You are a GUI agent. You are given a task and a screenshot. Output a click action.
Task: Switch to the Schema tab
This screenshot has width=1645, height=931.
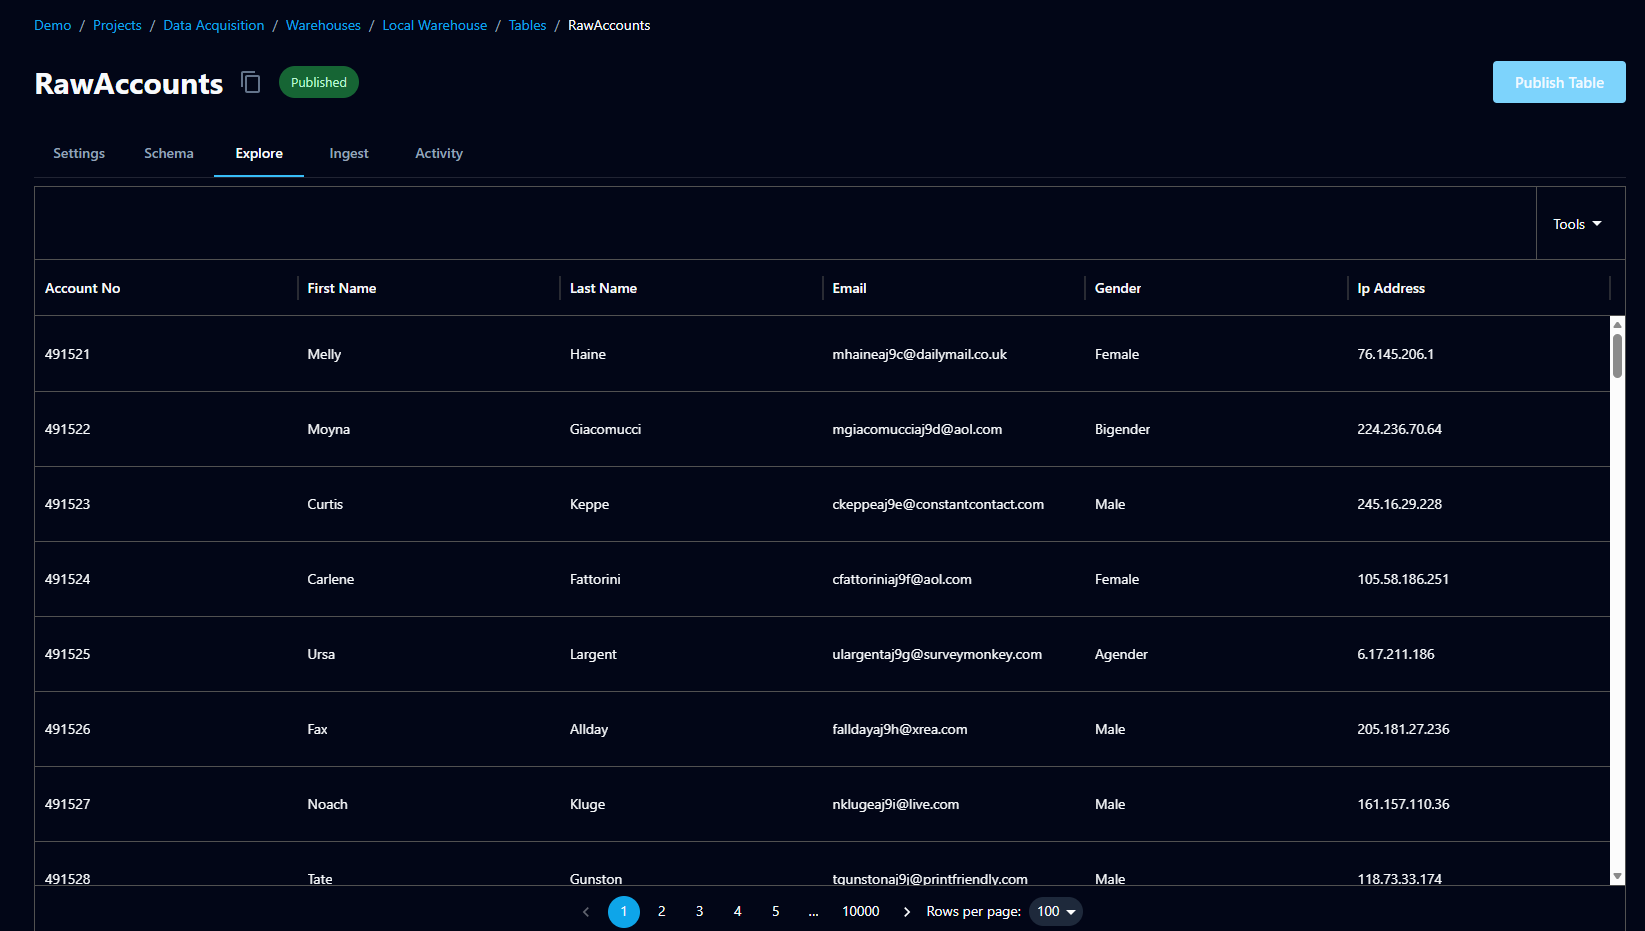point(169,153)
